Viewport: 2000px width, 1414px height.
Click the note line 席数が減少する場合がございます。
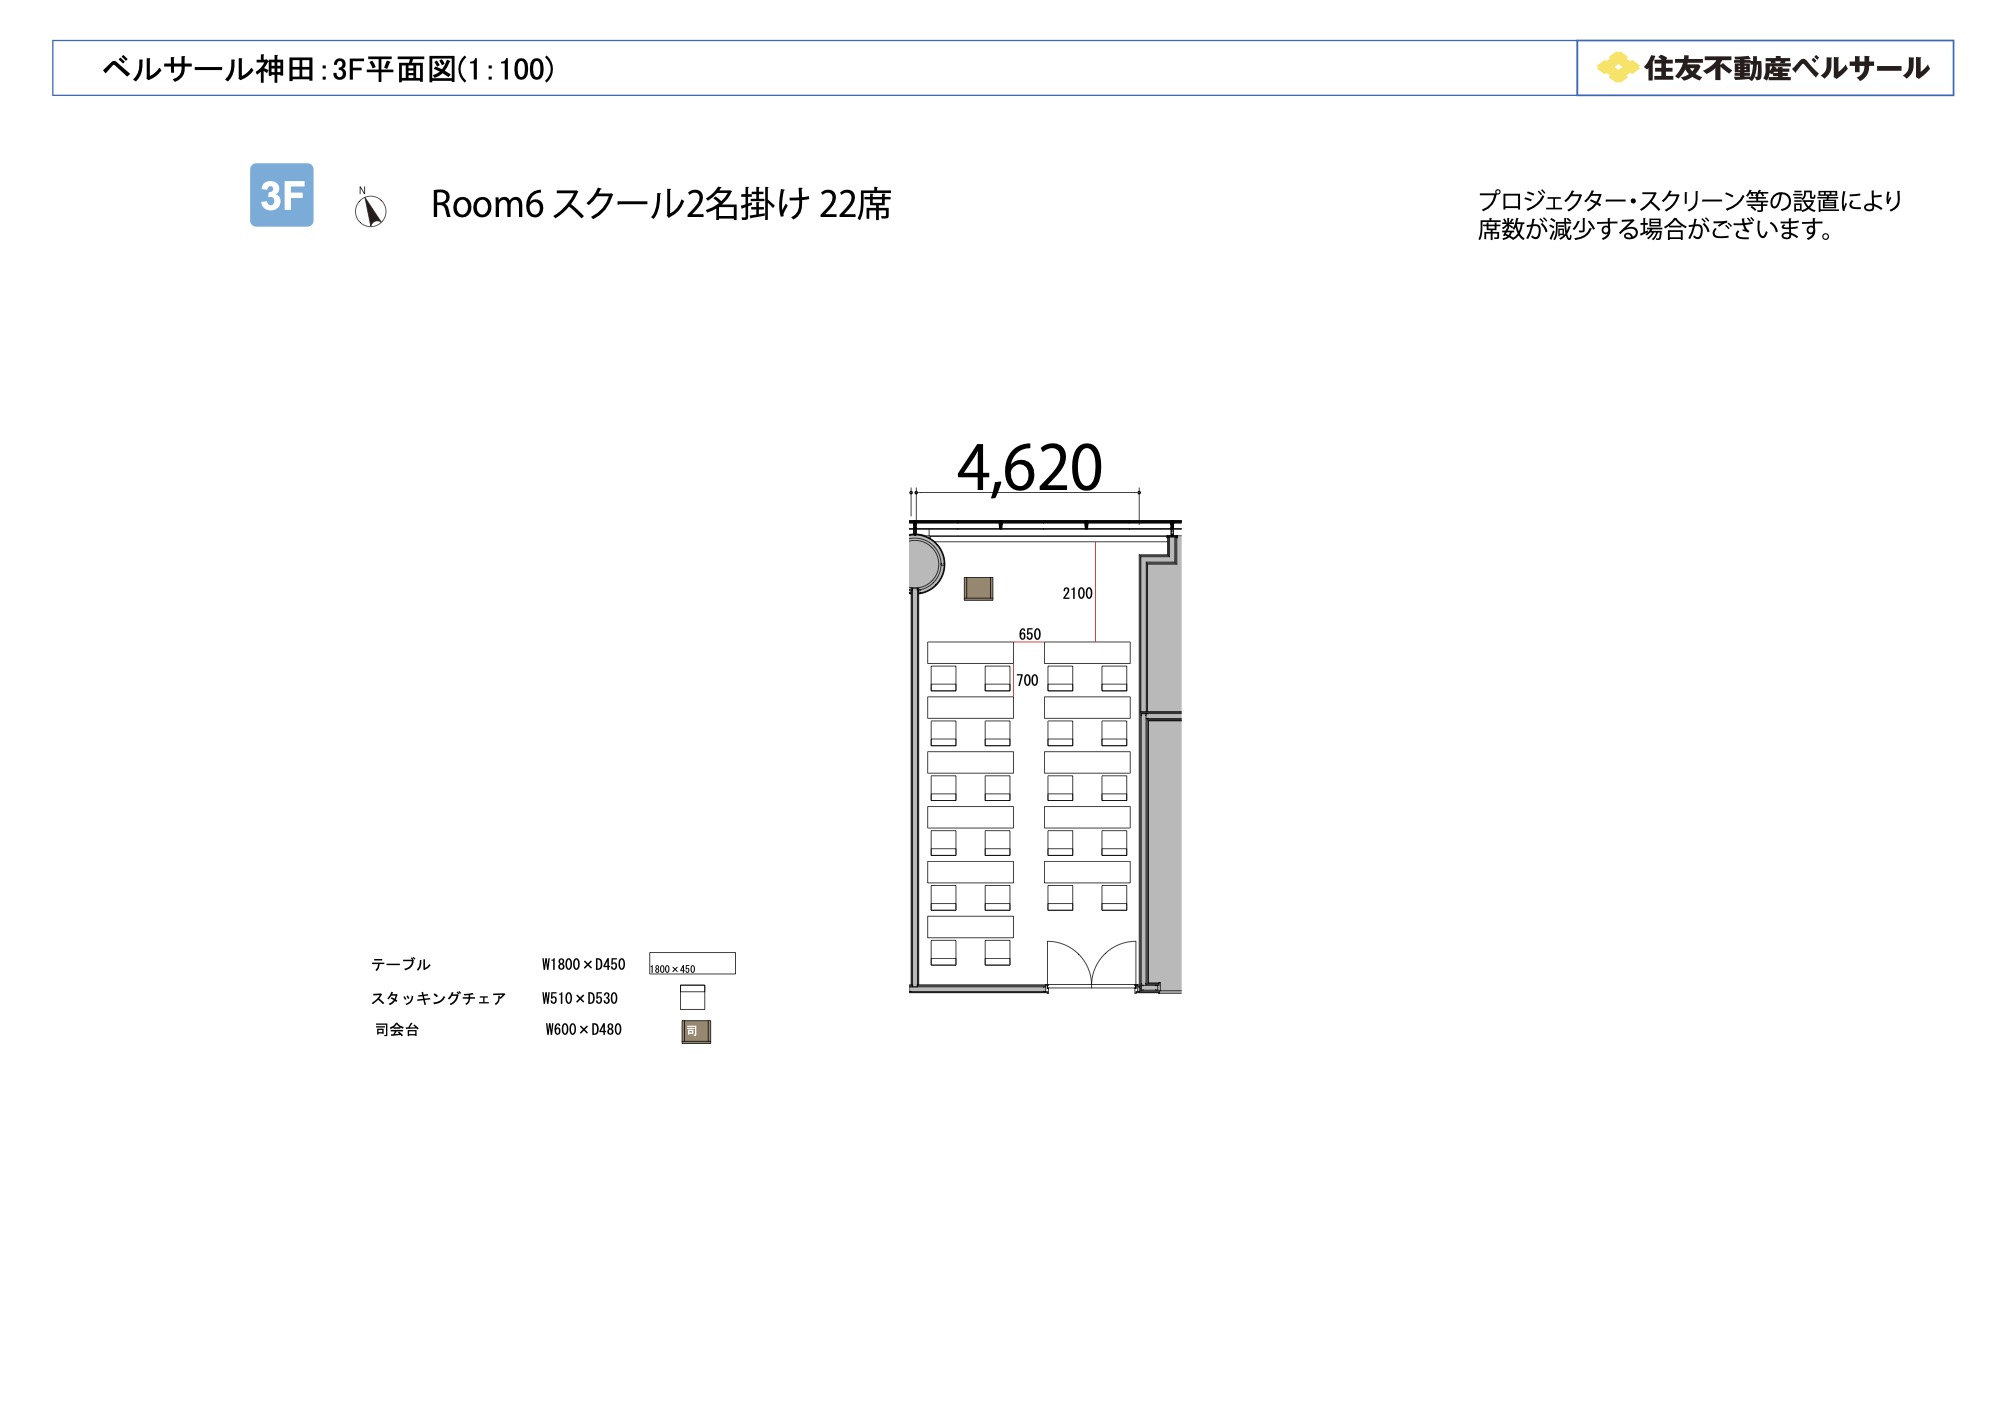click(x=1657, y=229)
